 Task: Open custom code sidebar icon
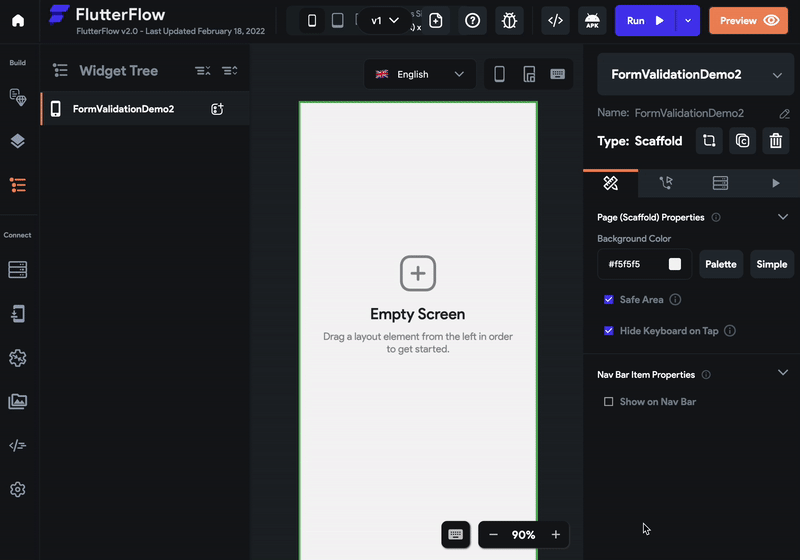pos(18,445)
